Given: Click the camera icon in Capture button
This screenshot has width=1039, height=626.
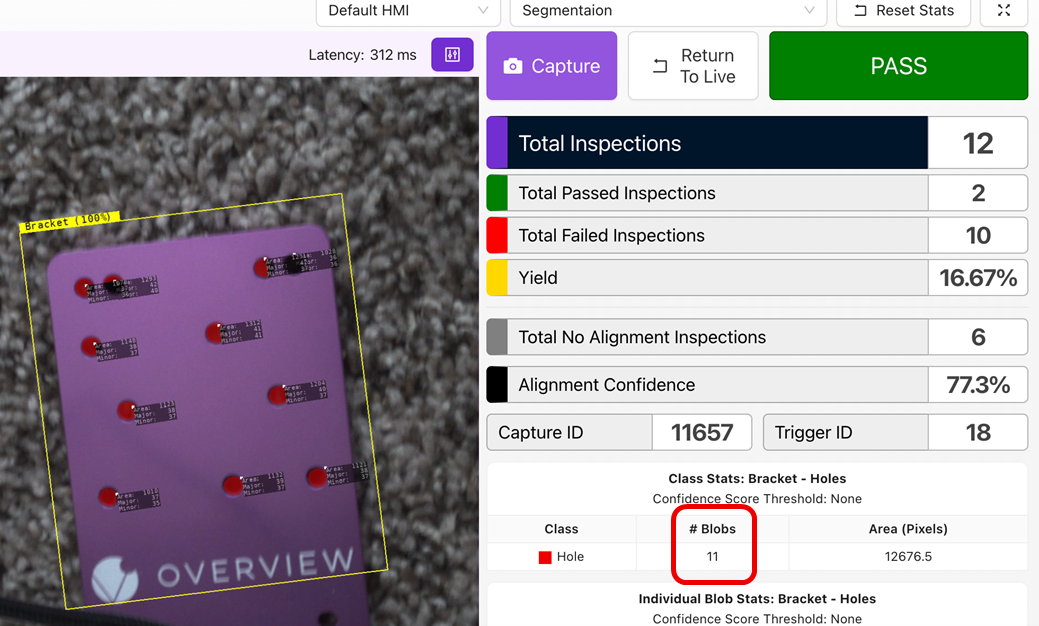Looking at the screenshot, I should [513, 66].
